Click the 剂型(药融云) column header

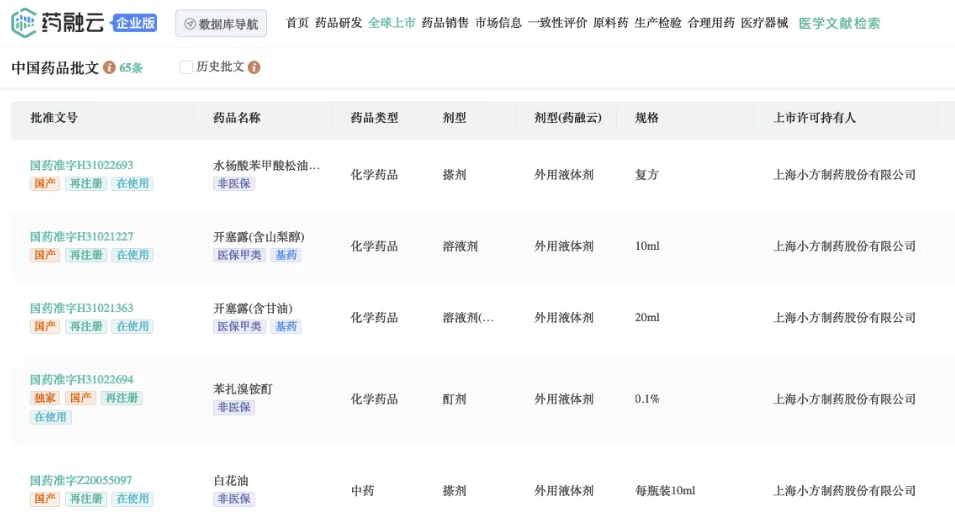(568, 118)
